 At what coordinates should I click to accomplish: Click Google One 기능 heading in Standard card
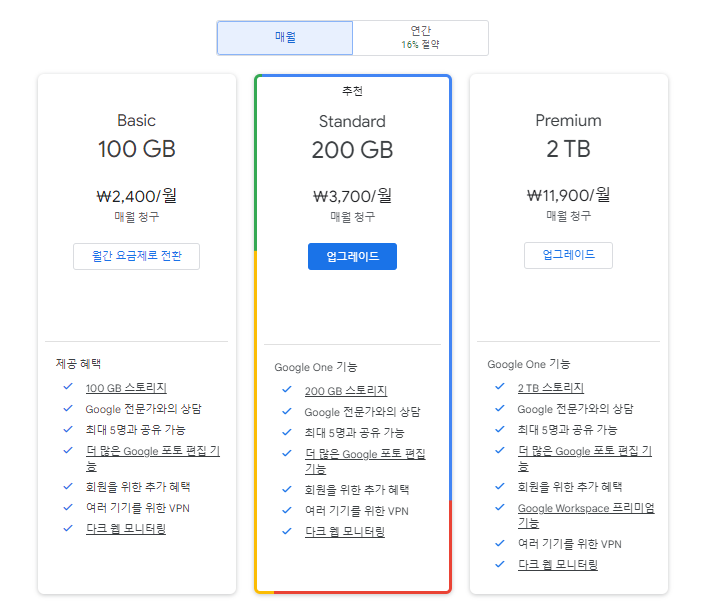[316, 367]
